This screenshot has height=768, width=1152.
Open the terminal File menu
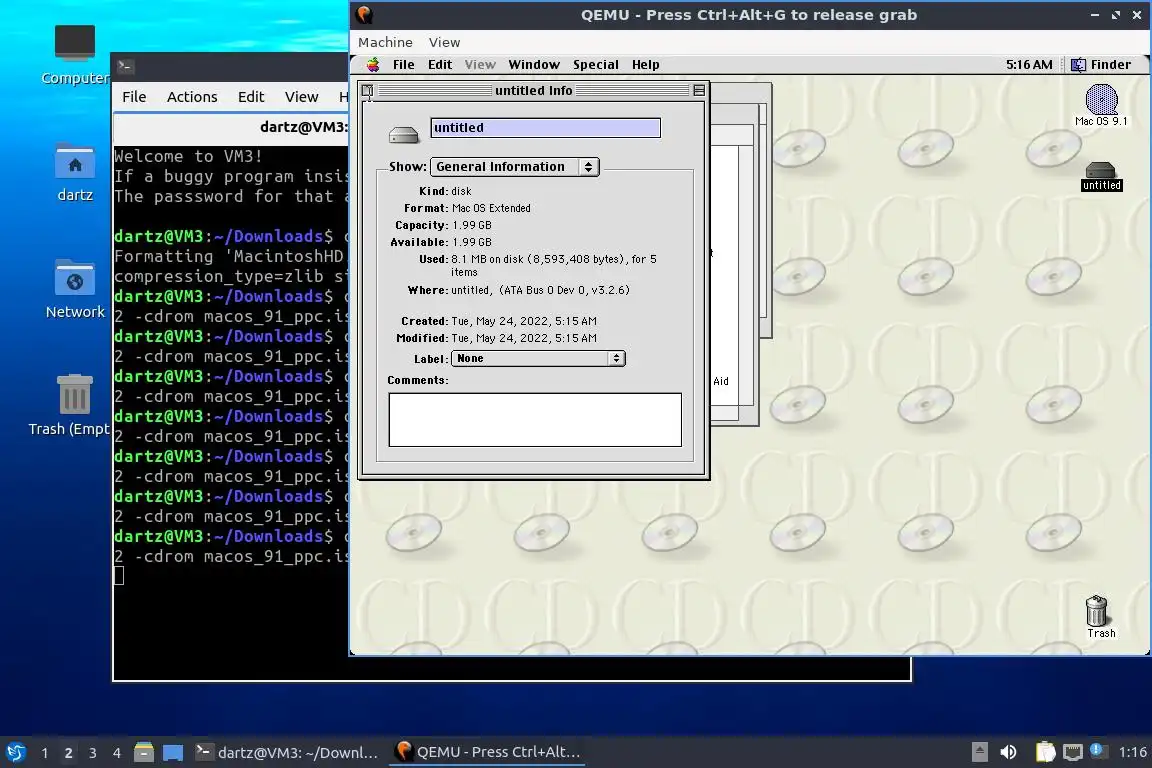point(134,97)
